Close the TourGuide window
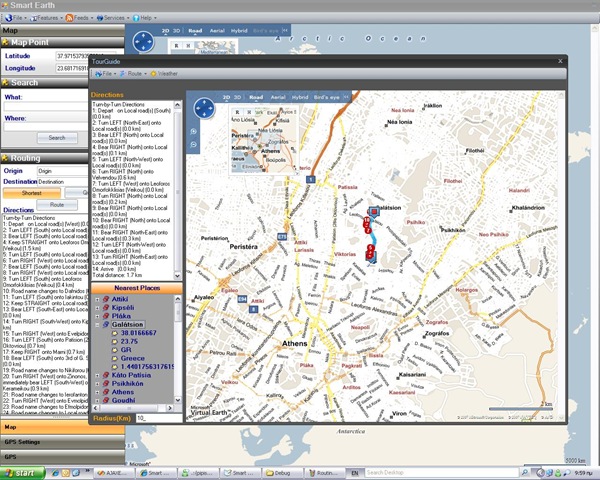Screen dimensions: 600x480 coord(560,61)
